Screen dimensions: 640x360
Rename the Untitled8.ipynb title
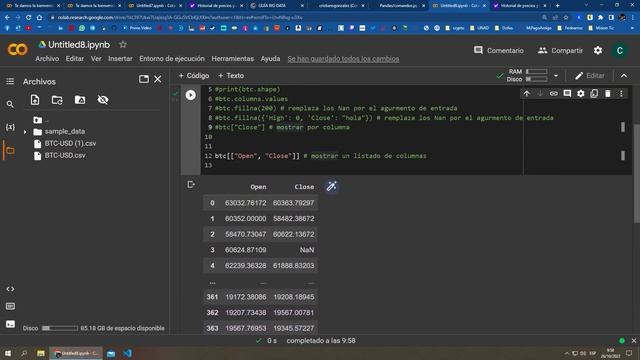coord(79,44)
